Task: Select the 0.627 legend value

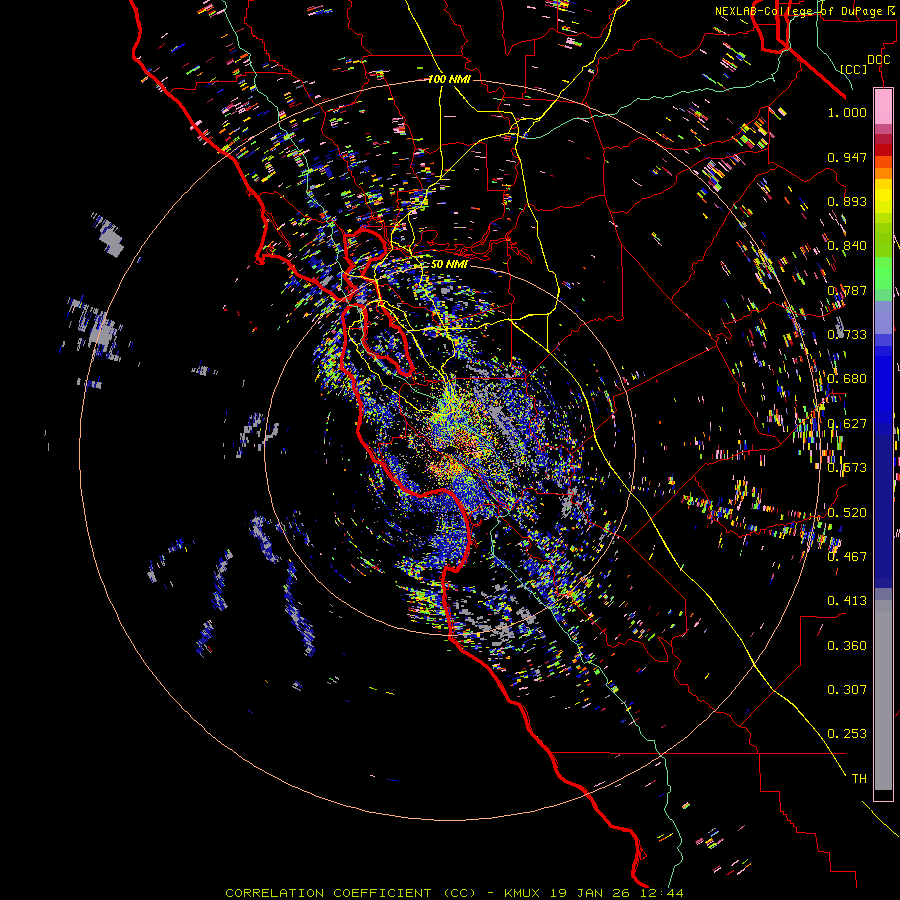Action: coord(847,424)
